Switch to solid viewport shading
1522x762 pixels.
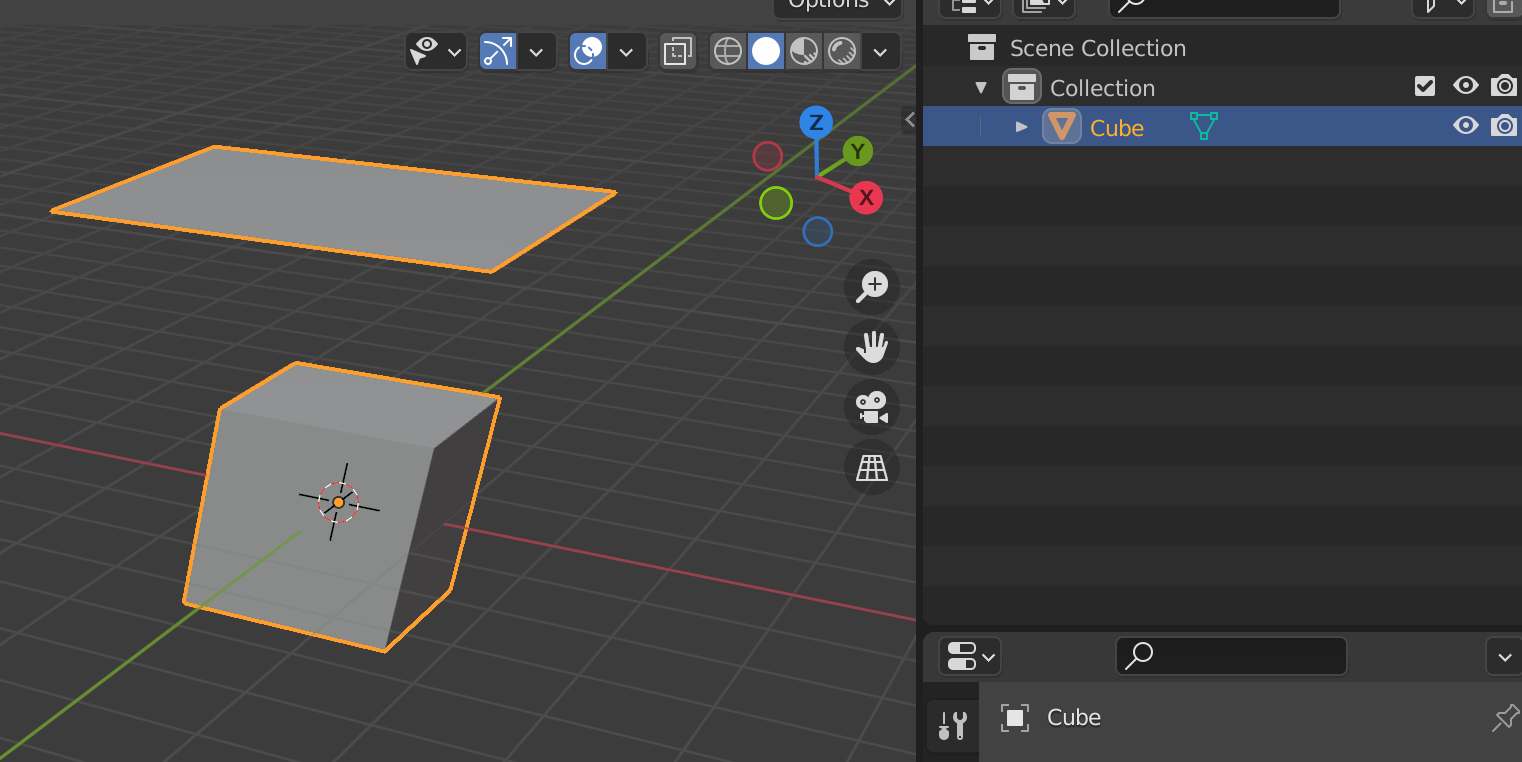766,51
